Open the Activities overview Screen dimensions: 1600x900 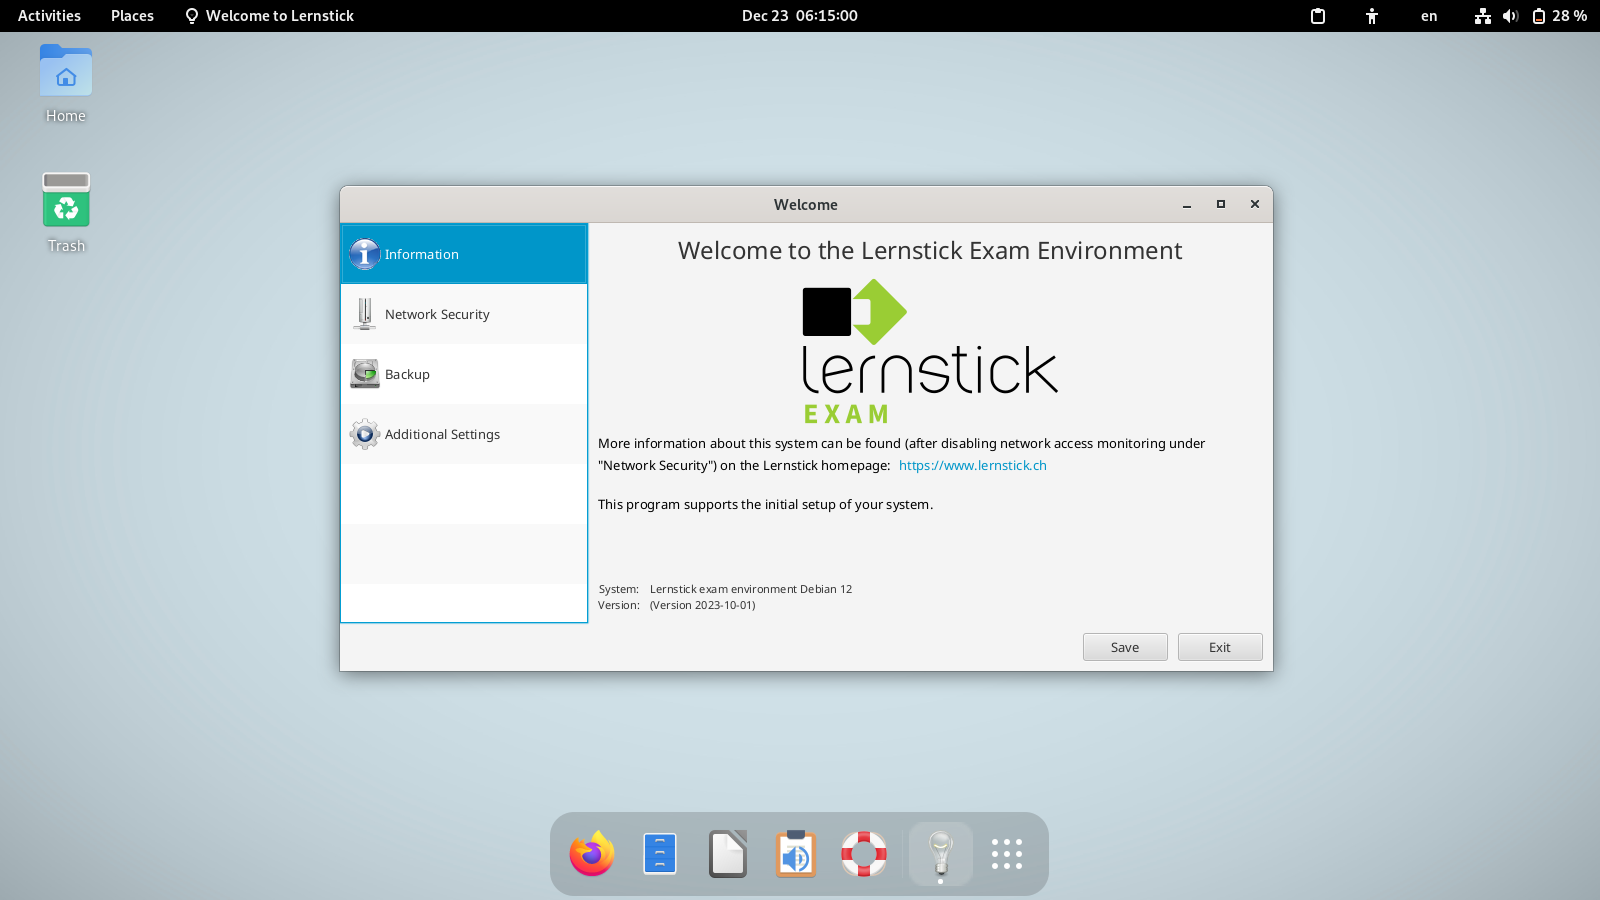coord(49,16)
